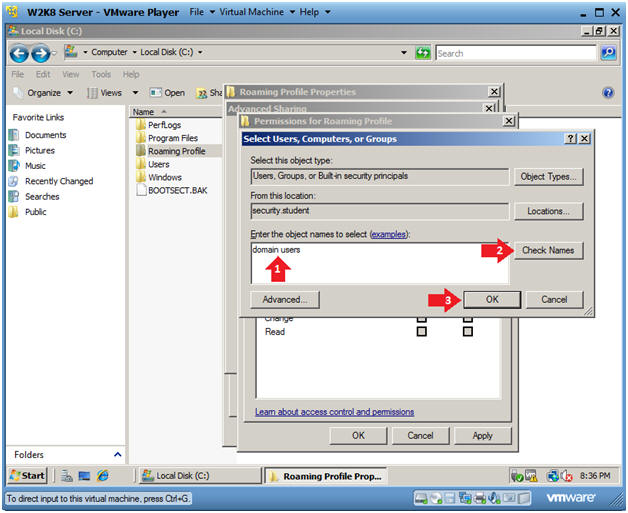
Task: Toggle the Change Deny checkbox
Action: [x=467, y=318]
